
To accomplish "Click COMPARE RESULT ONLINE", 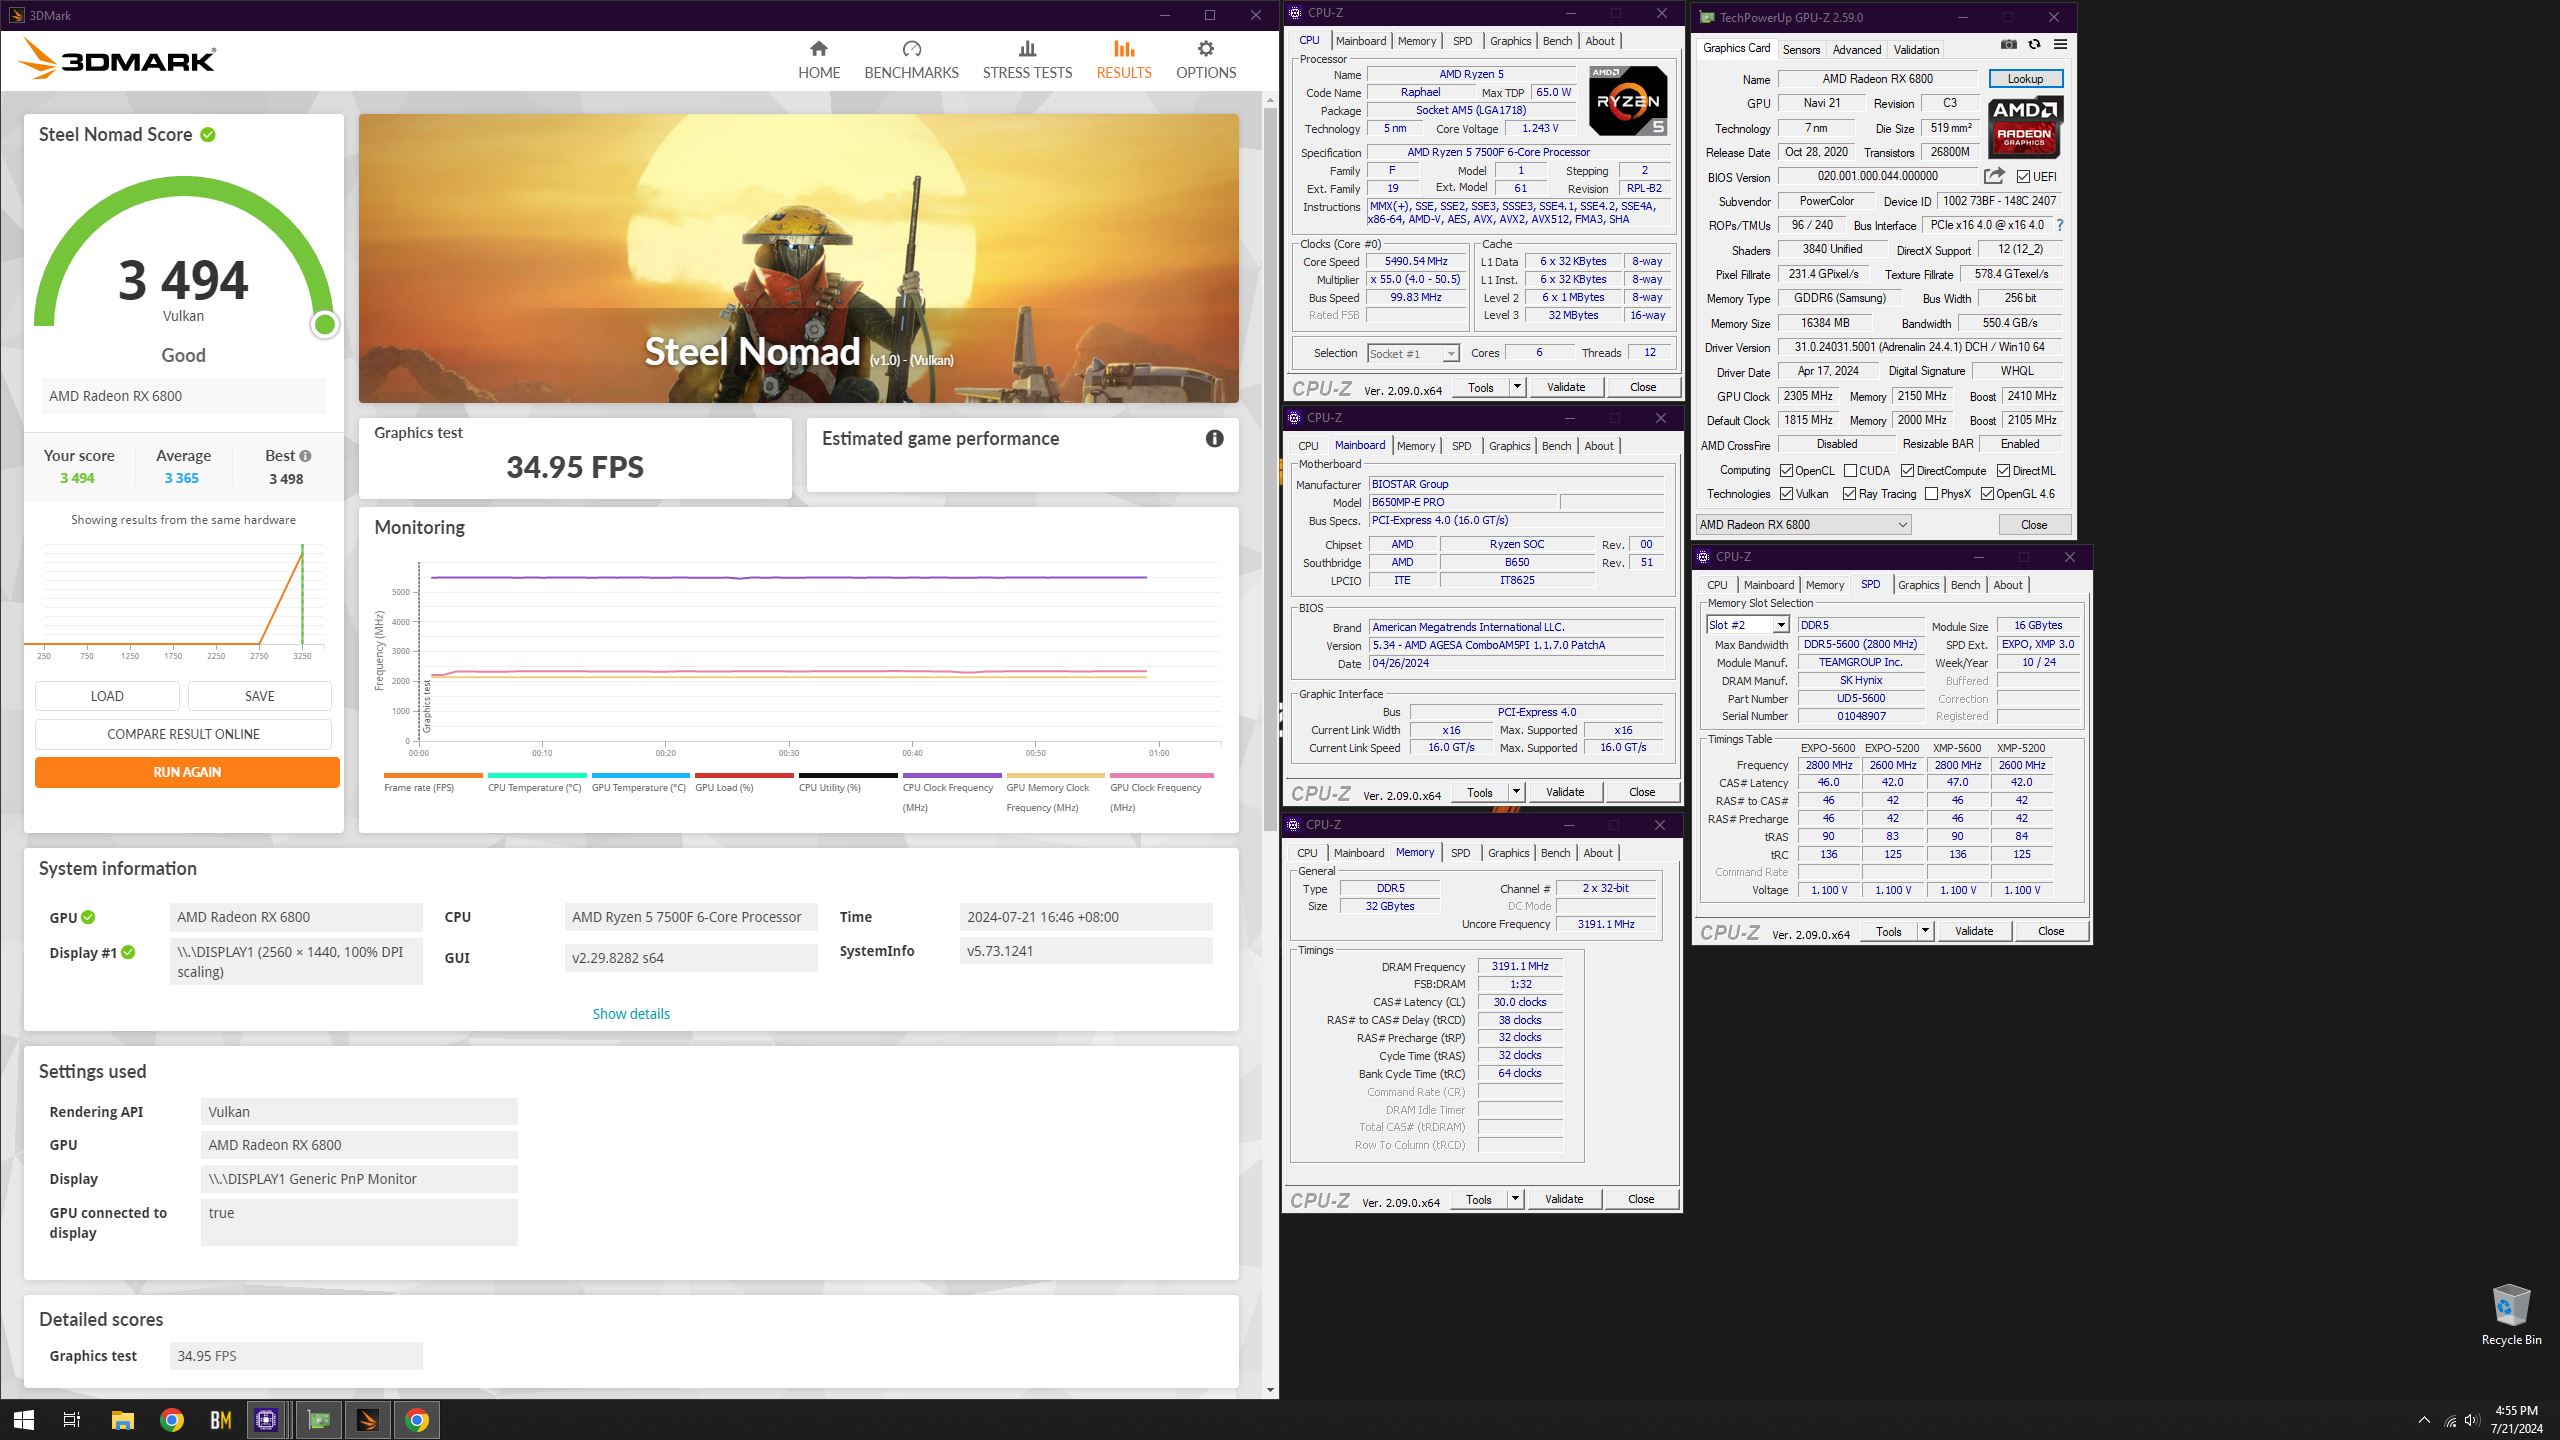I will [183, 734].
